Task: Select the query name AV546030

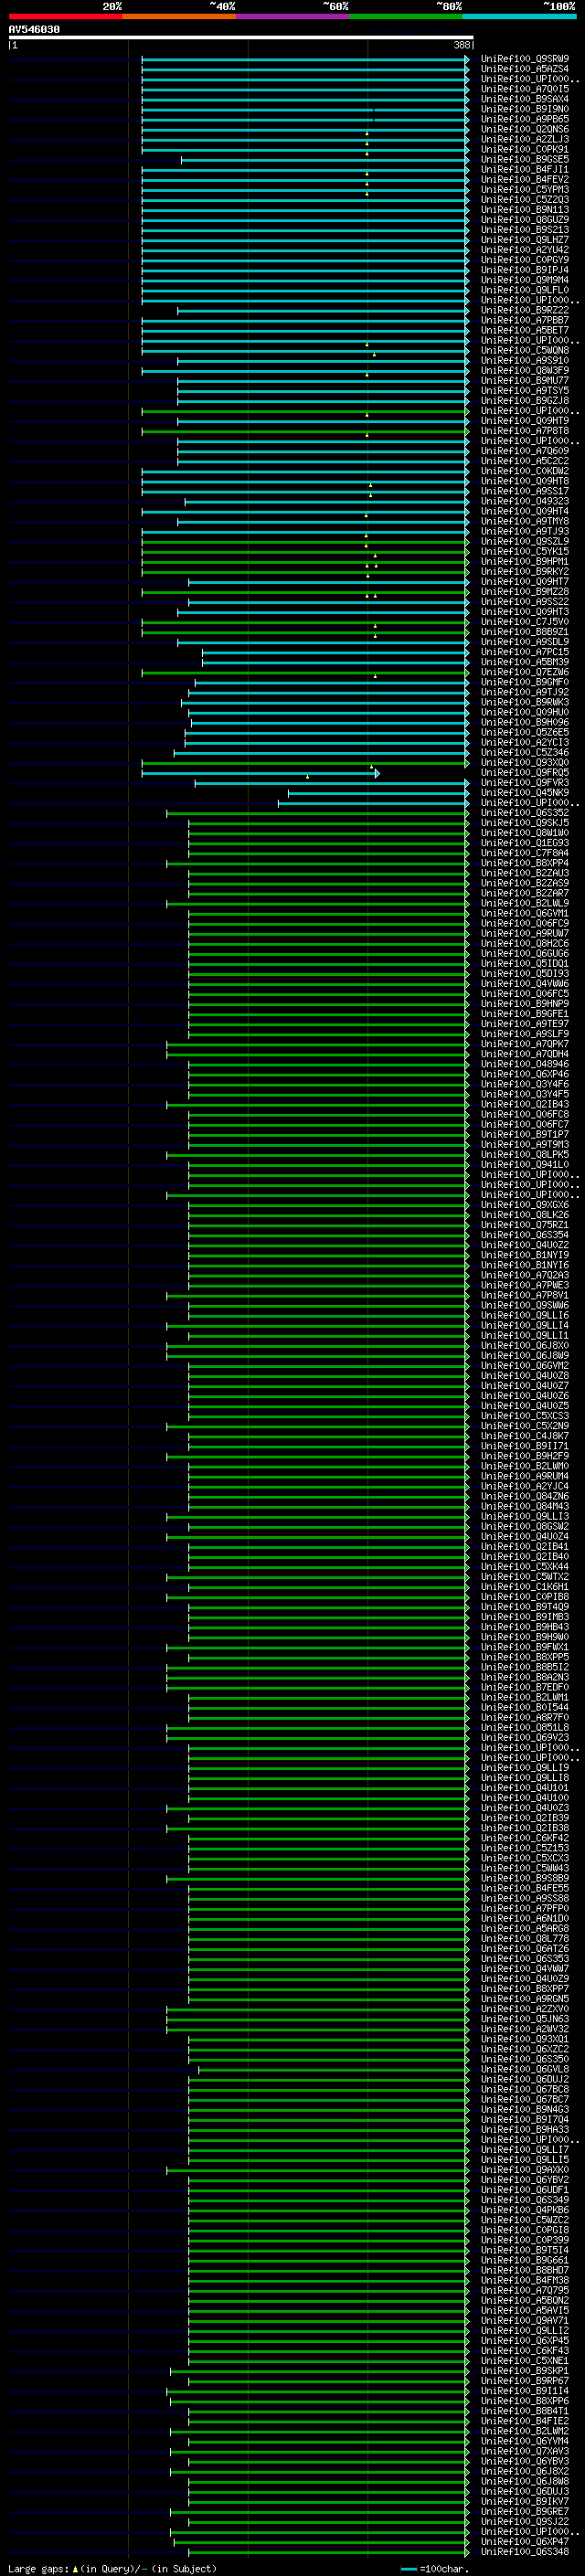Action: (x=34, y=30)
